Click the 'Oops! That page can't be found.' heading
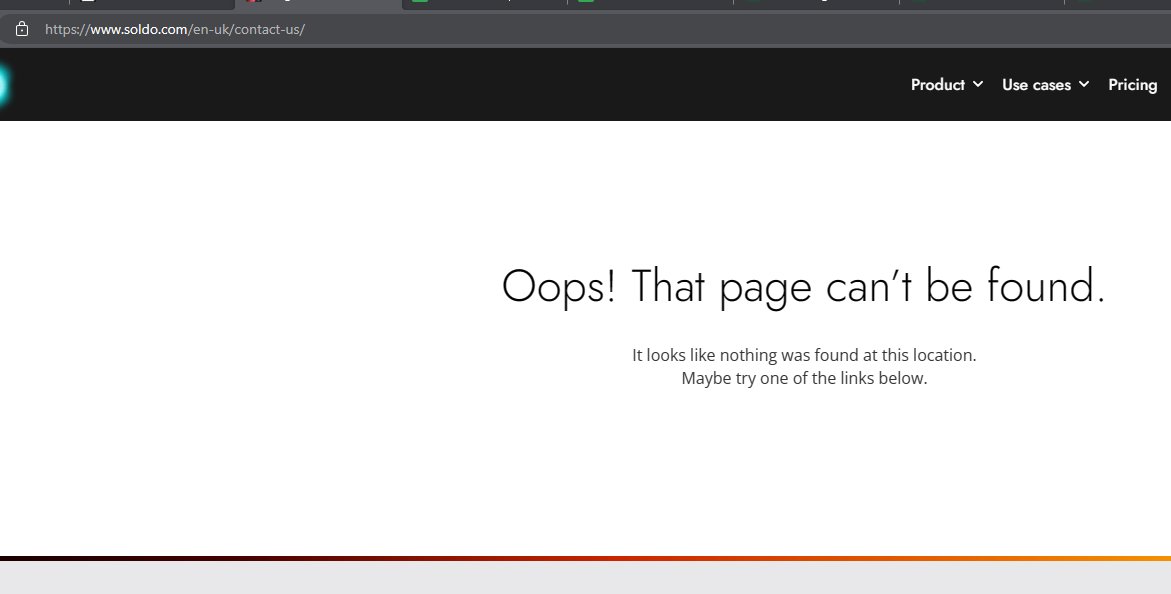Image resolution: width=1171 pixels, height=594 pixels. 804,286
